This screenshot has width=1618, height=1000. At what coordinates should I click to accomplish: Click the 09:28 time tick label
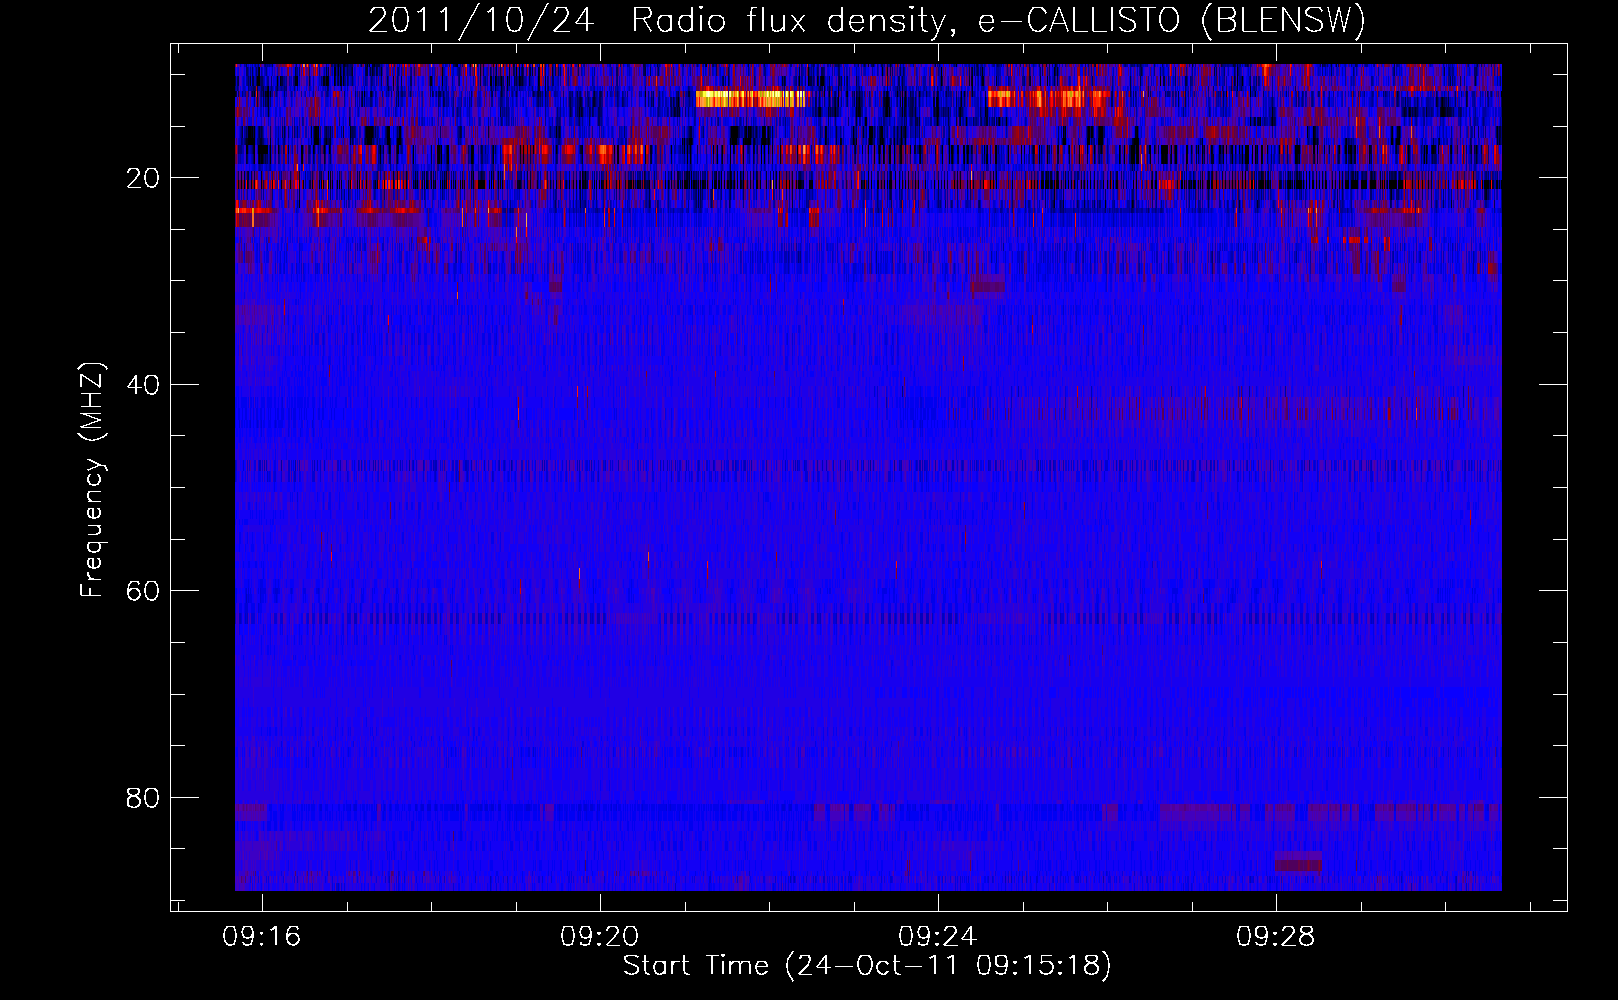pos(1276,937)
